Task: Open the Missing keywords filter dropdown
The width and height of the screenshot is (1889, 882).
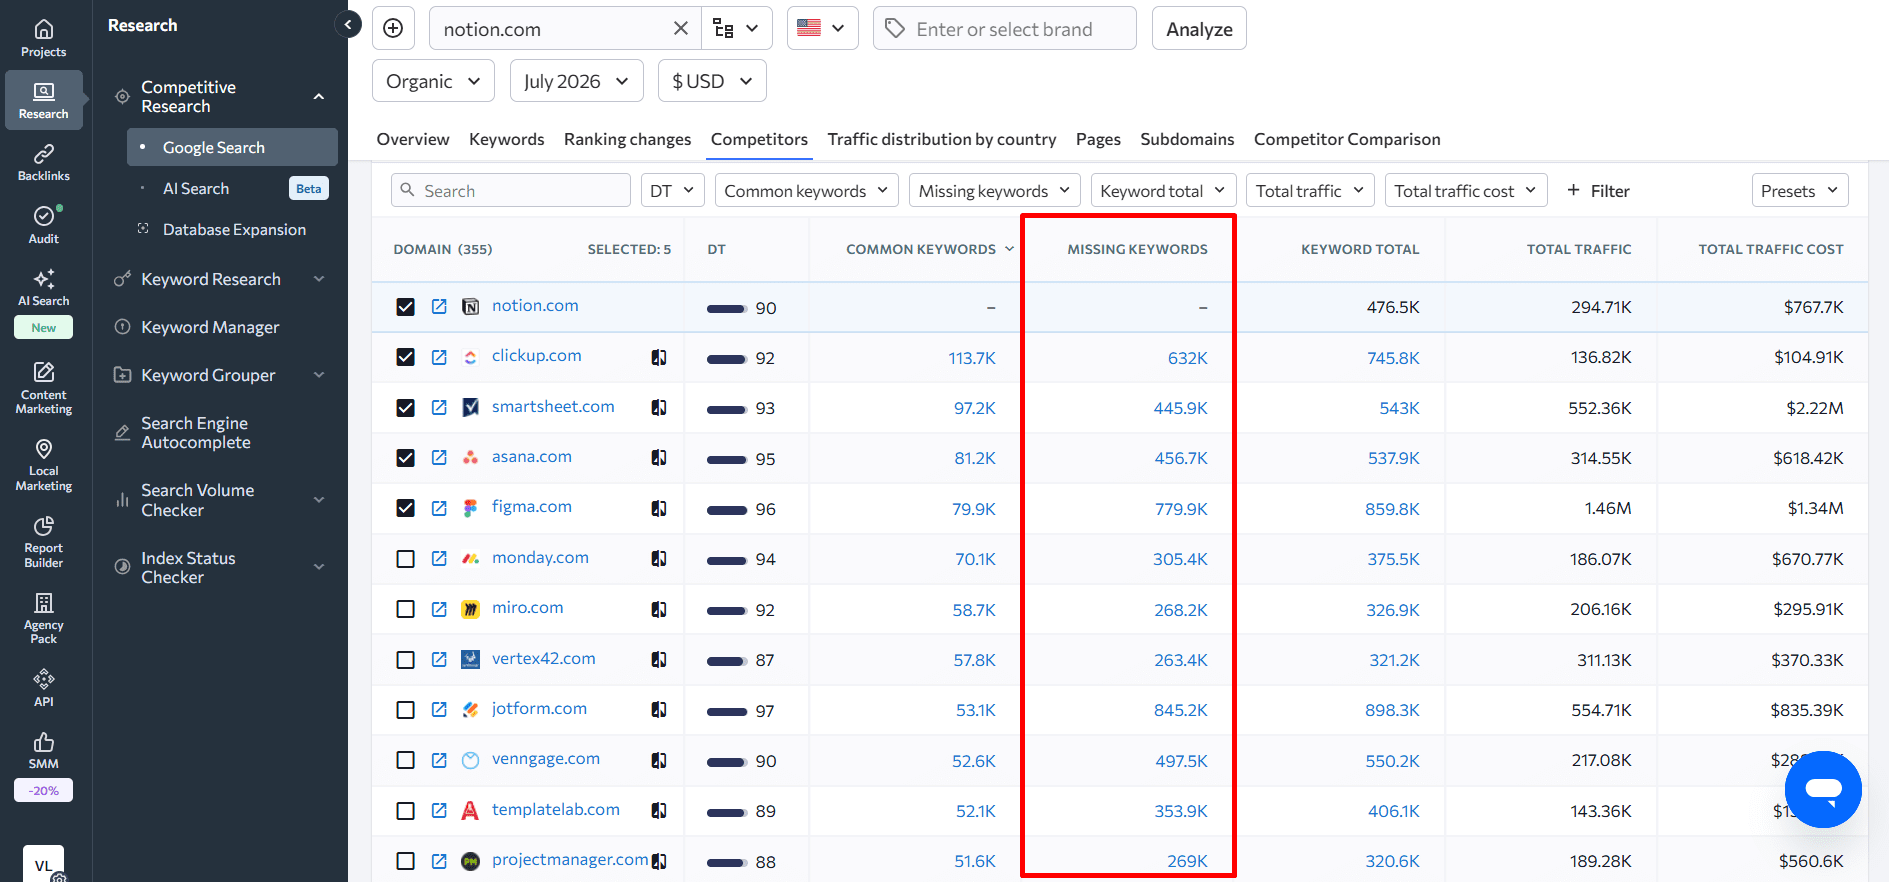Action: point(995,190)
